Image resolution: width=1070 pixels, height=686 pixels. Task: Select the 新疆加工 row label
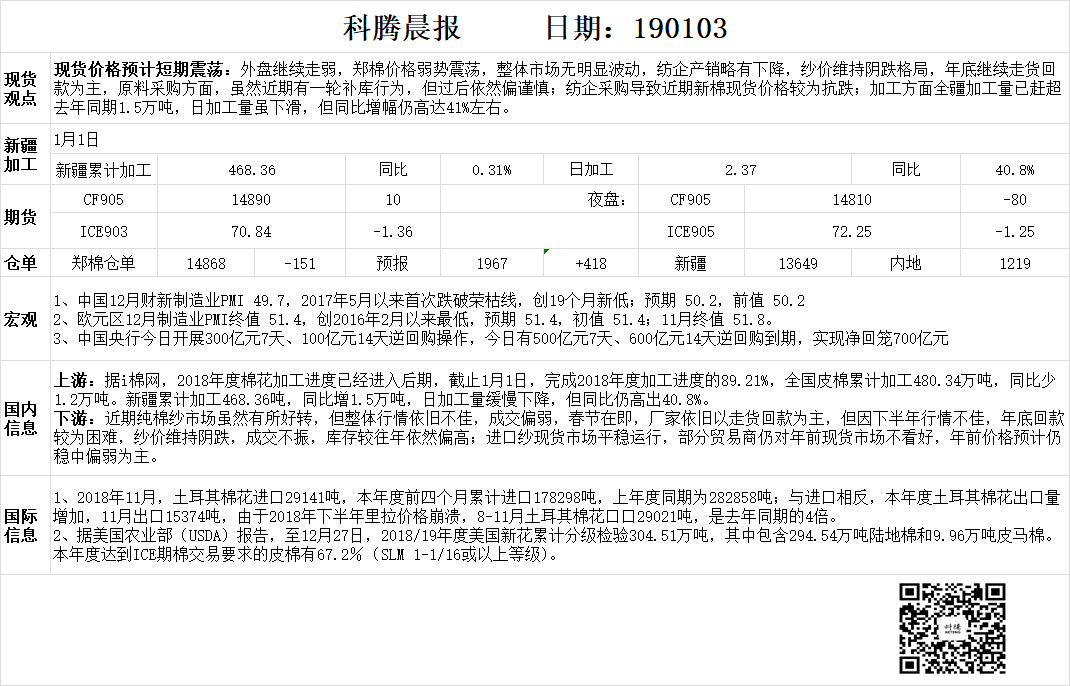pos(22,153)
